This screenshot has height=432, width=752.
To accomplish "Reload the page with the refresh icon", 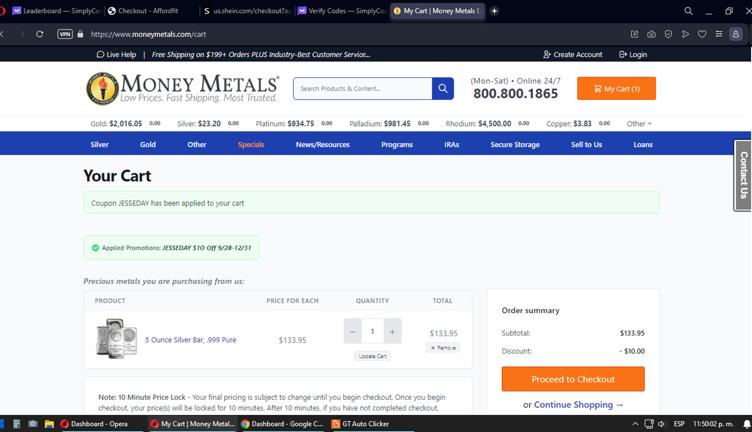I will (x=40, y=34).
